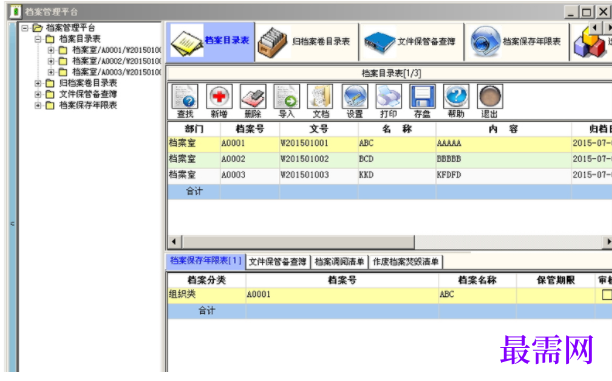Viewport: 612px width, 381px height.
Task: Open the 文件保管备查簿 module
Action: click(411, 41)
